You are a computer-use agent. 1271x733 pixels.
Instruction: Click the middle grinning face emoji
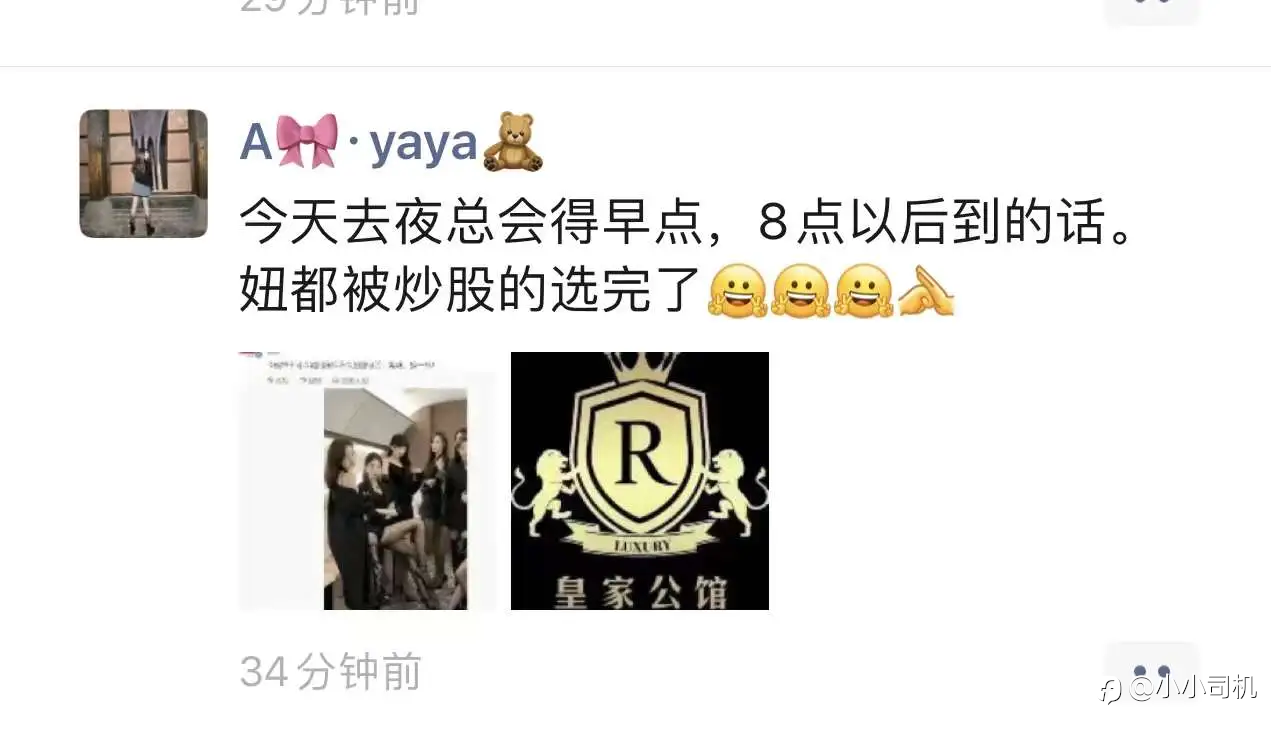coord(800,292)
